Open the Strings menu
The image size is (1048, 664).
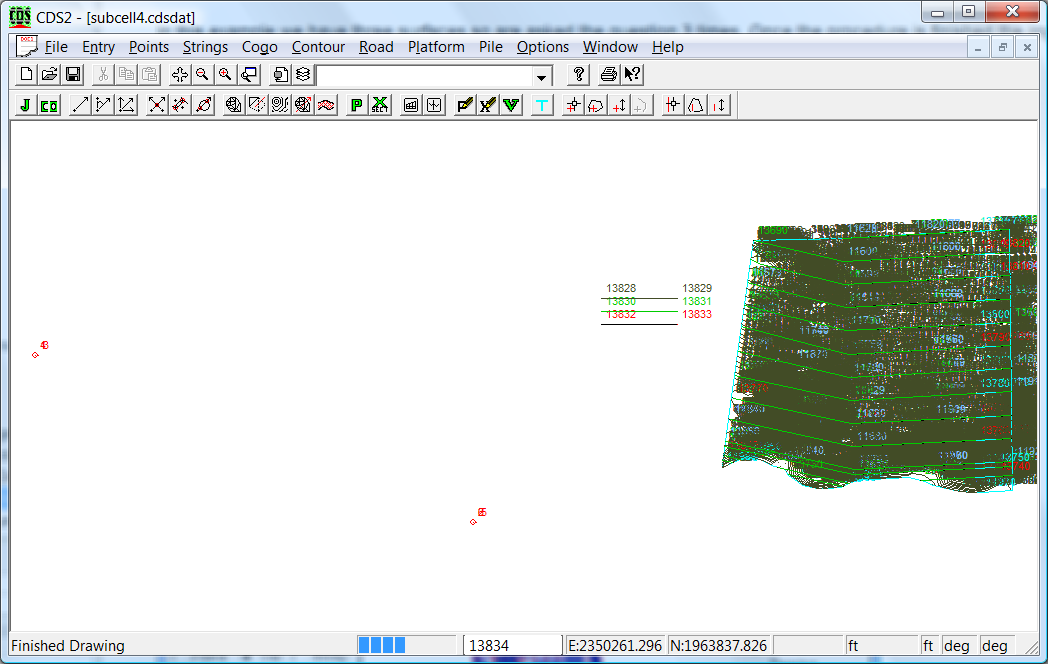tap(205, 47)
